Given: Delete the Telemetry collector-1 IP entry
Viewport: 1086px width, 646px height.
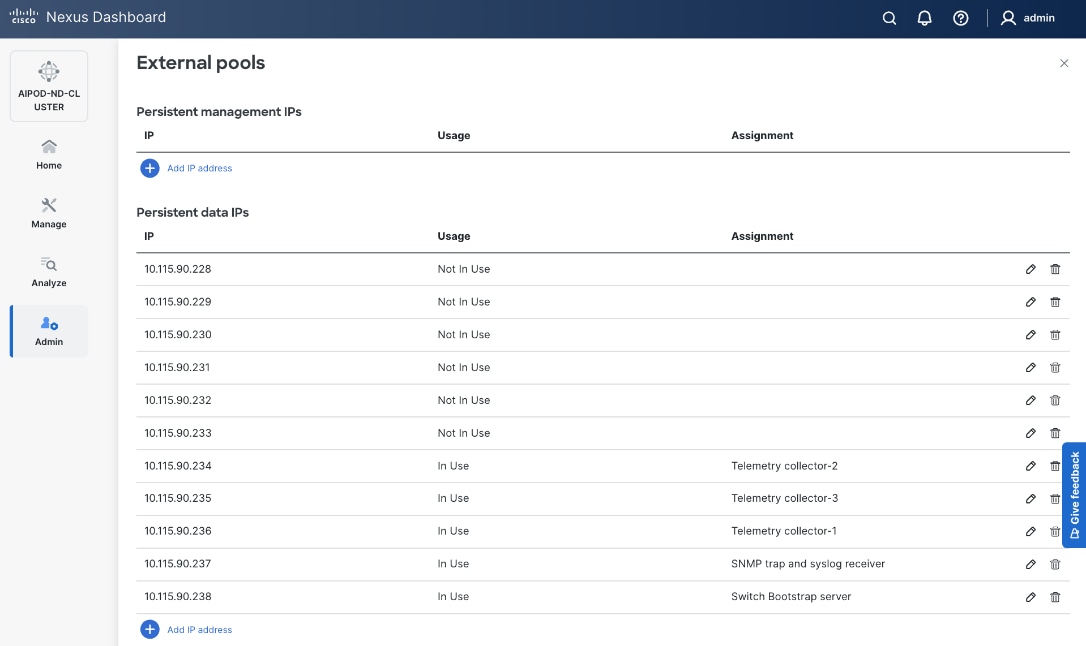Looking at the screenshot, I should pyautogui.click(x=1055, y=531).
